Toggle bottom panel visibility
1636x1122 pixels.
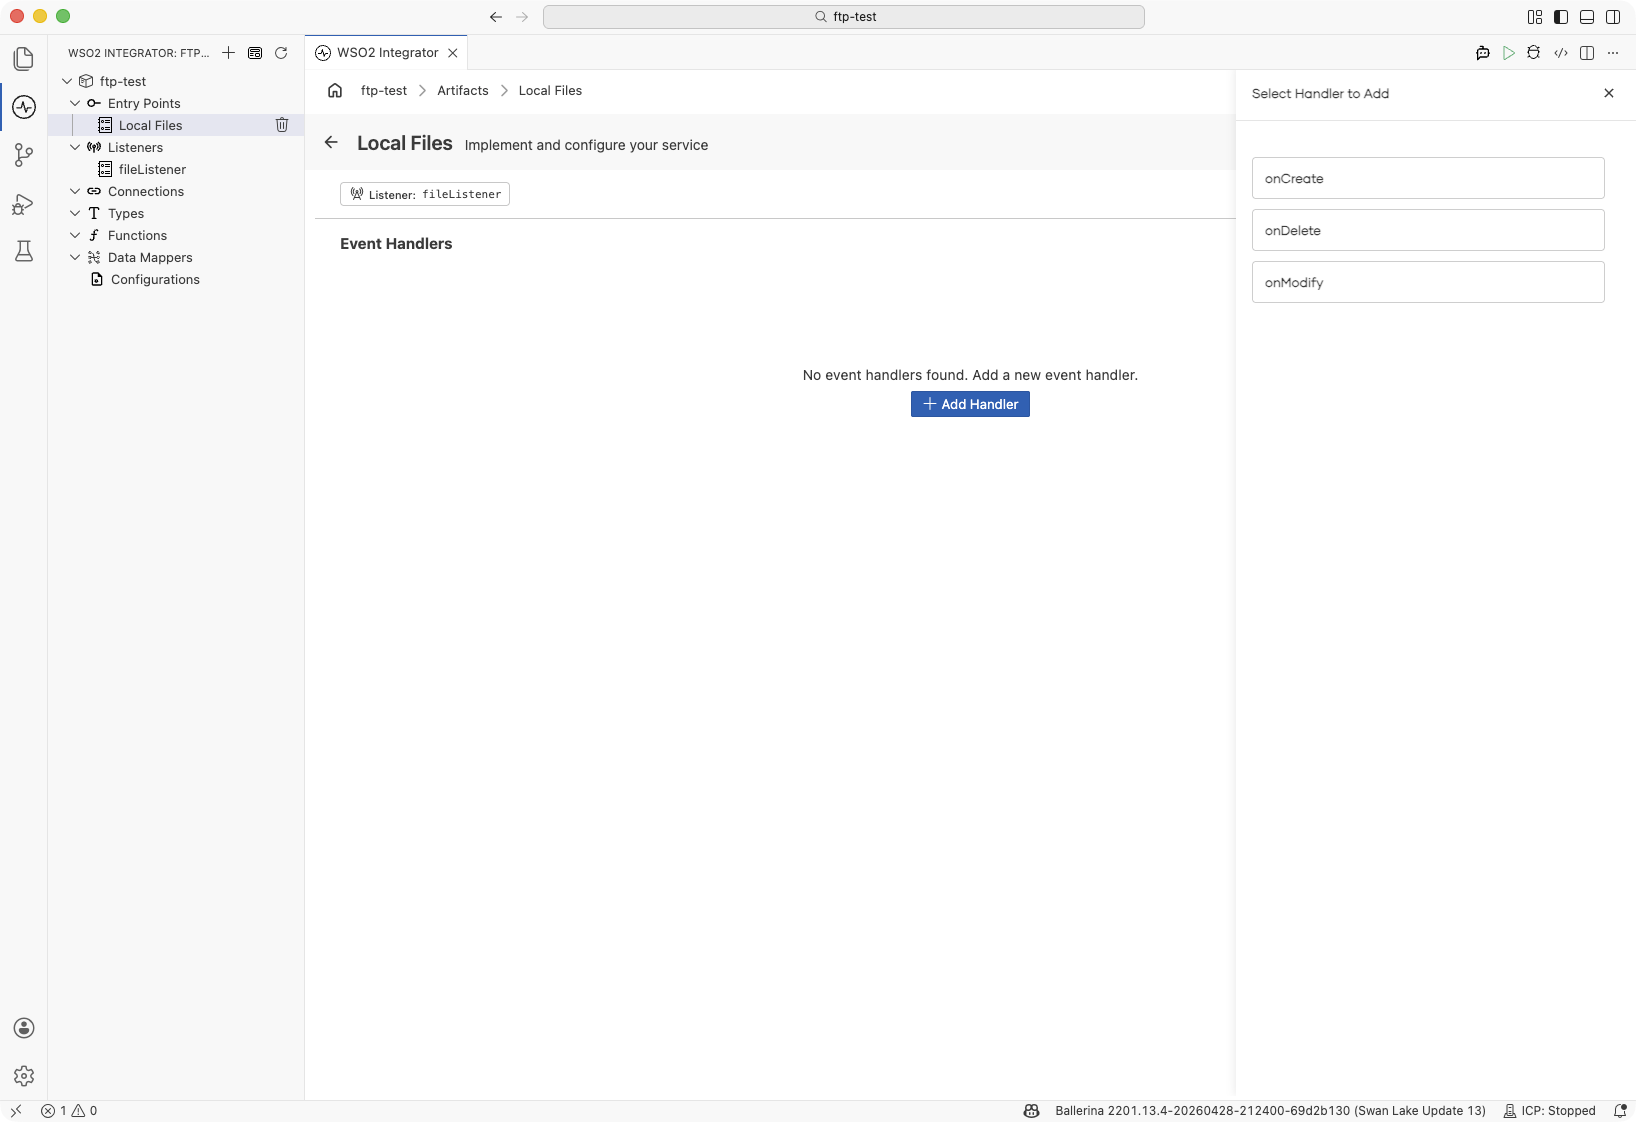click(x=1587, y=17)
